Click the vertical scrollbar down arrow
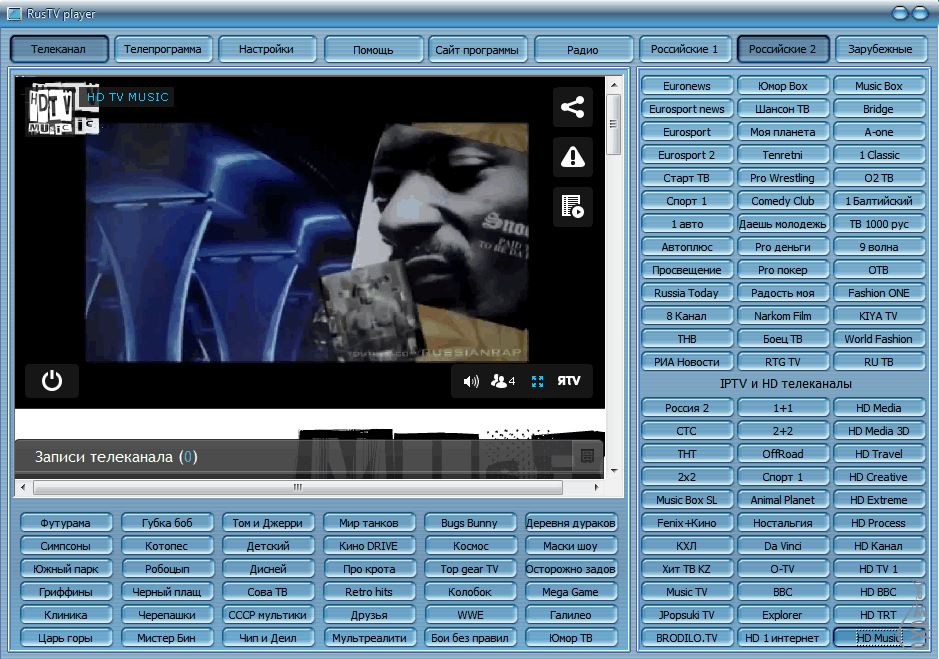 coord(614,471)
